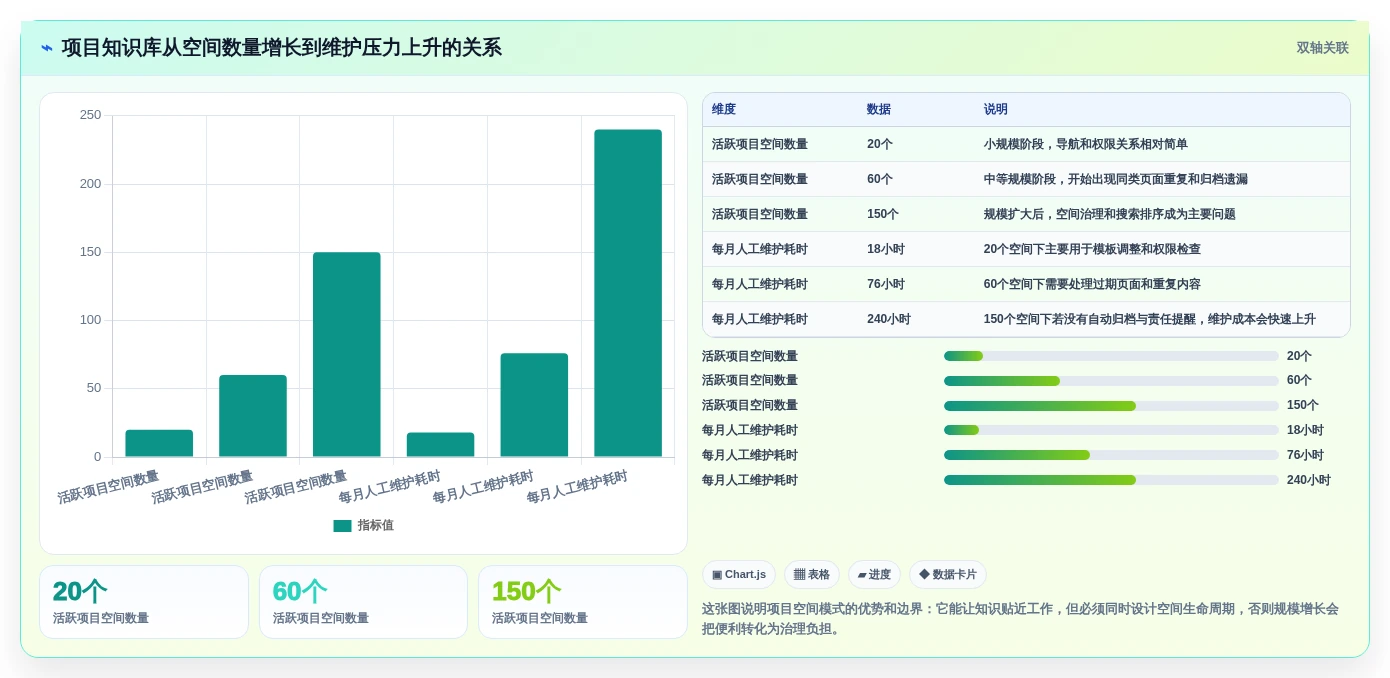Click the progress bar labeled 150个
This screenshot has height=678, width=1390.
1111,406
